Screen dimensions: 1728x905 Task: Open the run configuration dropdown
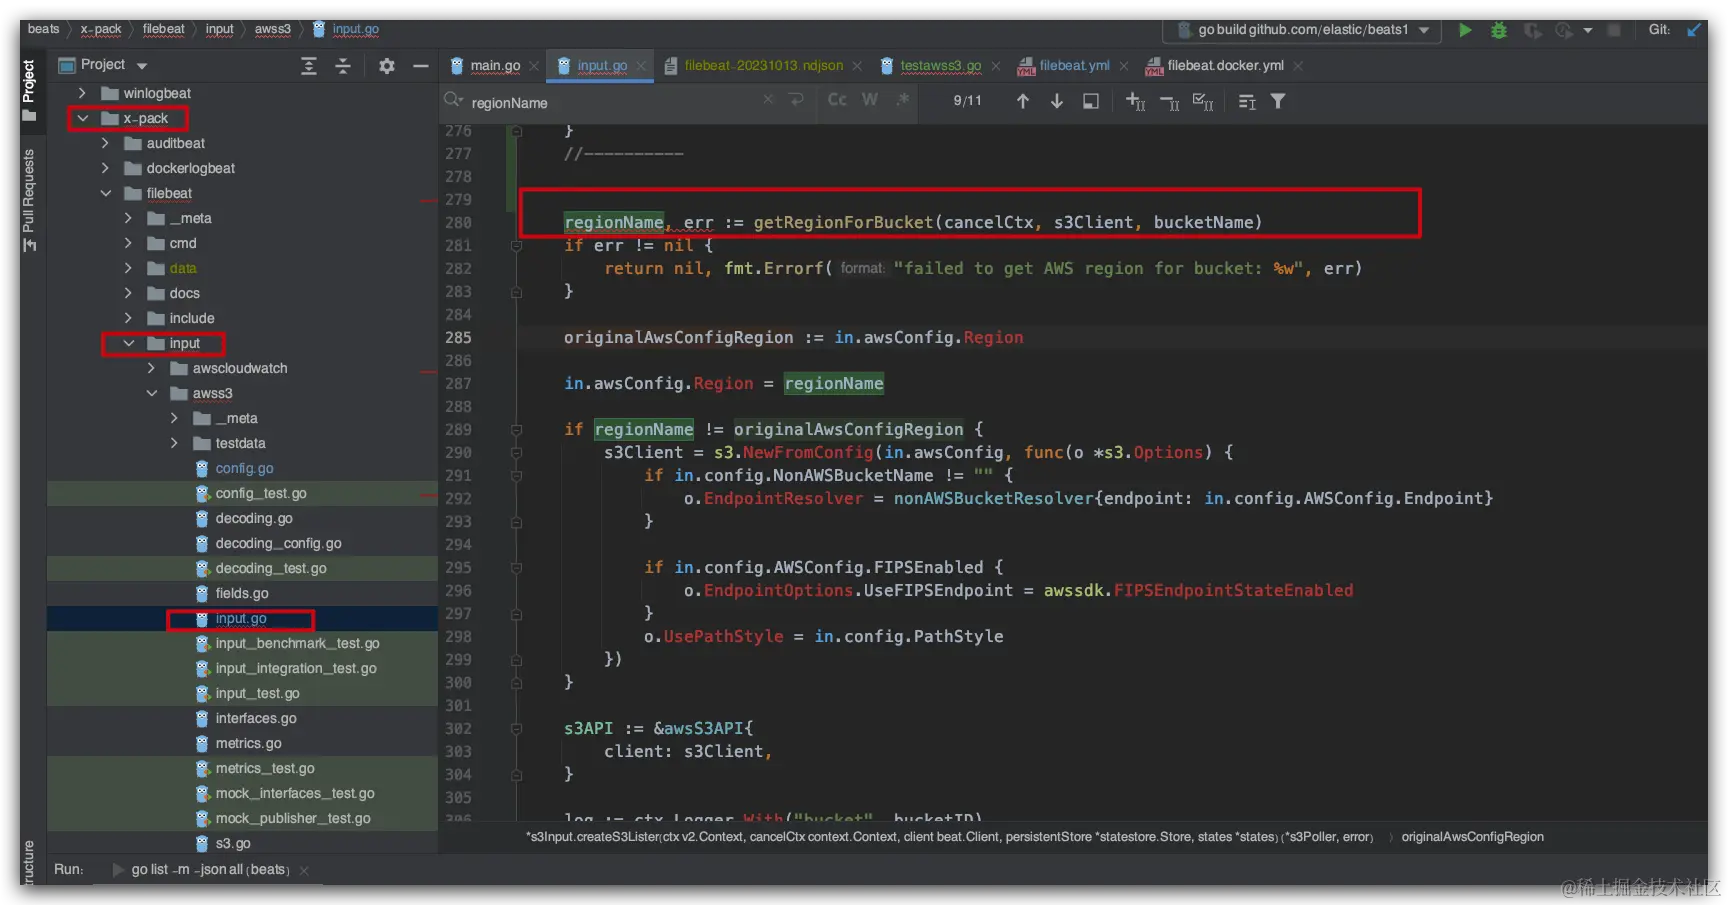point(1424,30)
